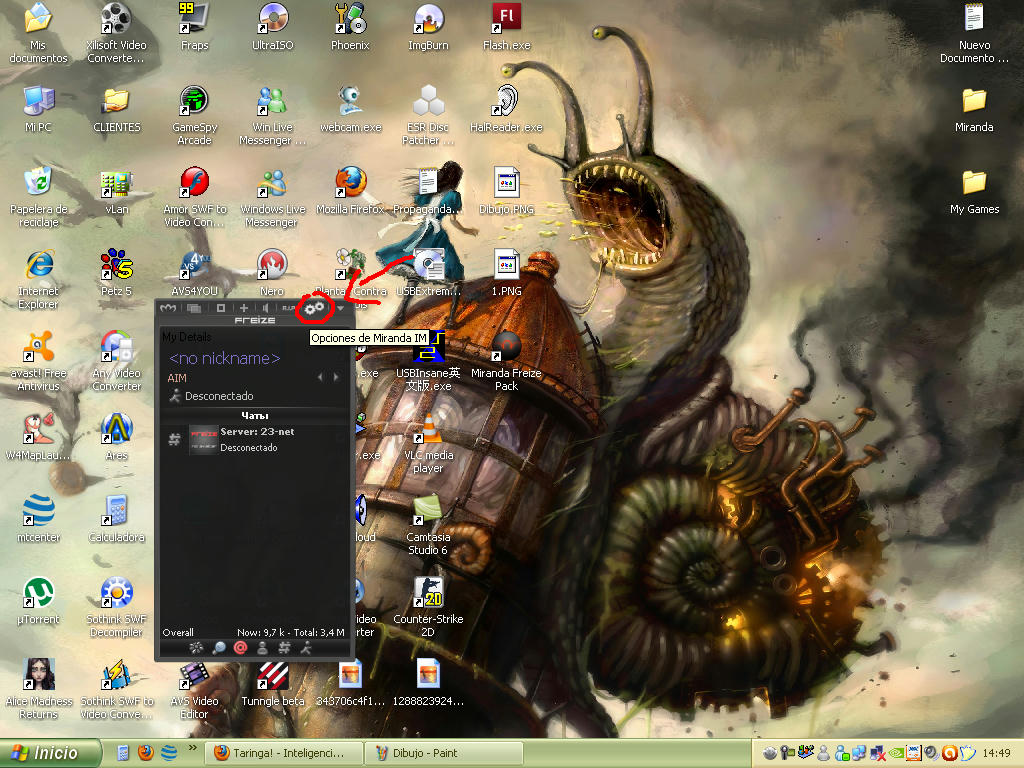This screenshot has height=768, width=1024.
Task: Click the Inicio start button
Action: click(x=51, y=753)
